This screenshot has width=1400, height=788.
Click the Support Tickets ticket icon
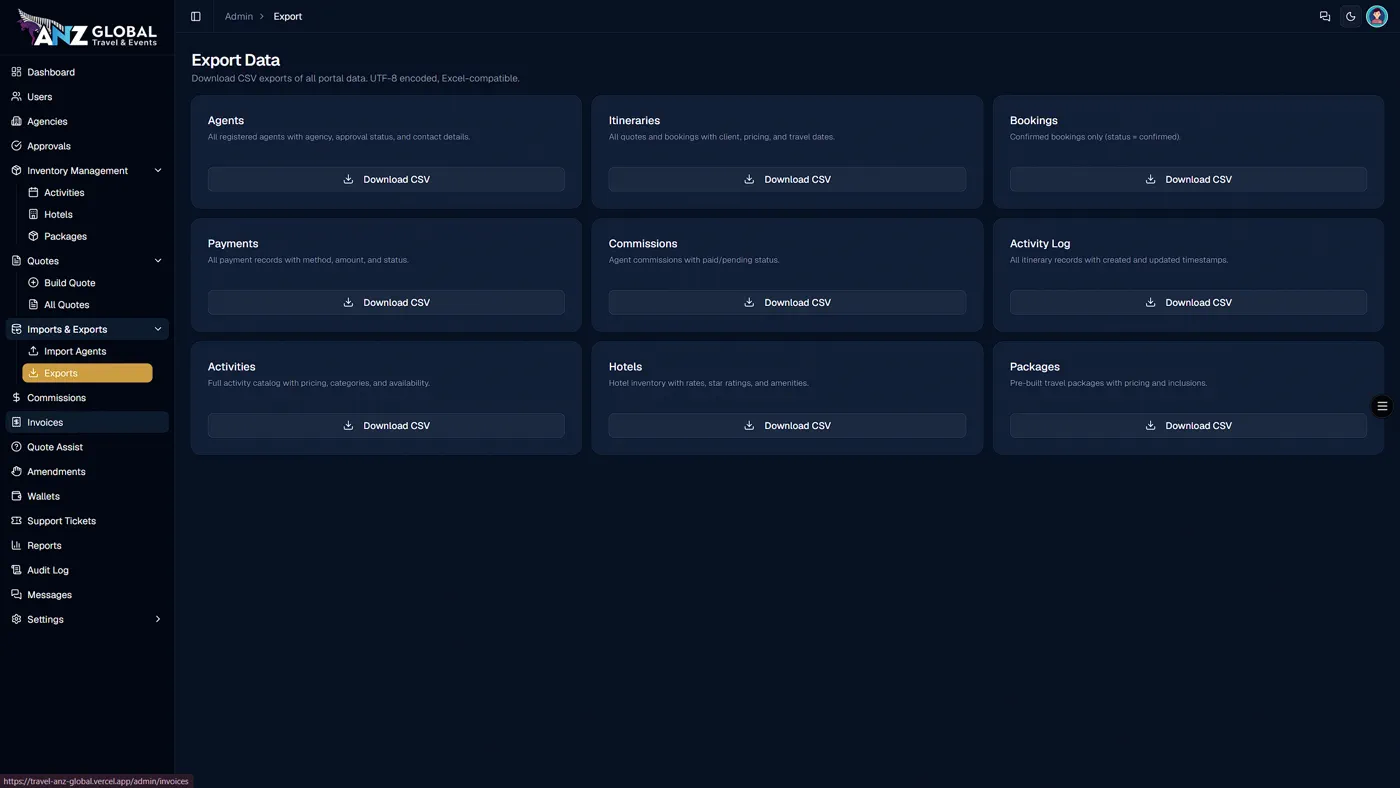point(16,521)
